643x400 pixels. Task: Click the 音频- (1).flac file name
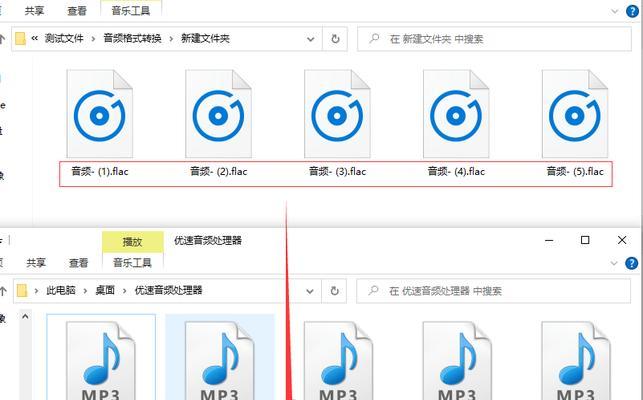tap(100, 171)
